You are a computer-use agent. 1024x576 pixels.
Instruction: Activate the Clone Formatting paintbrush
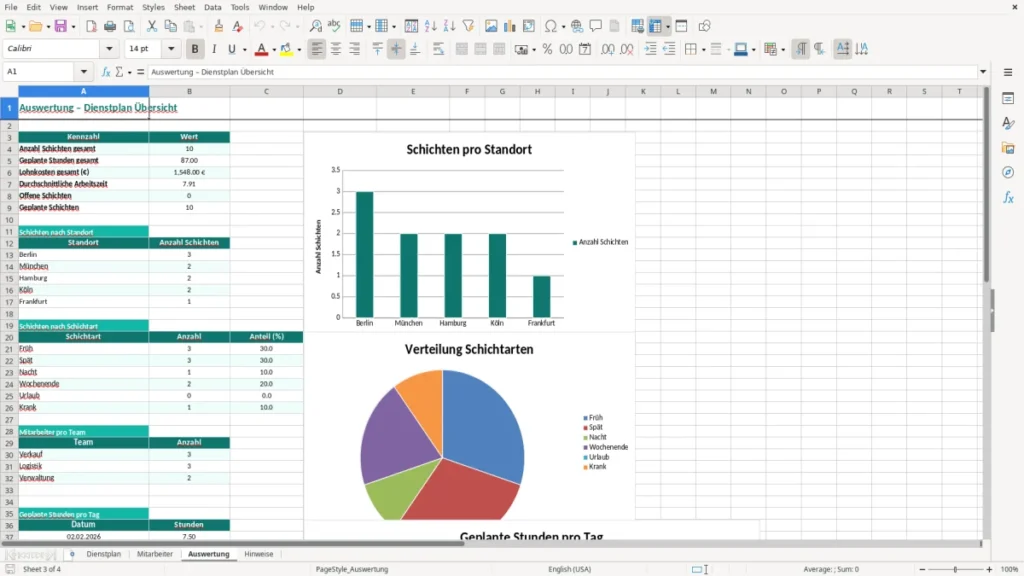219,26
